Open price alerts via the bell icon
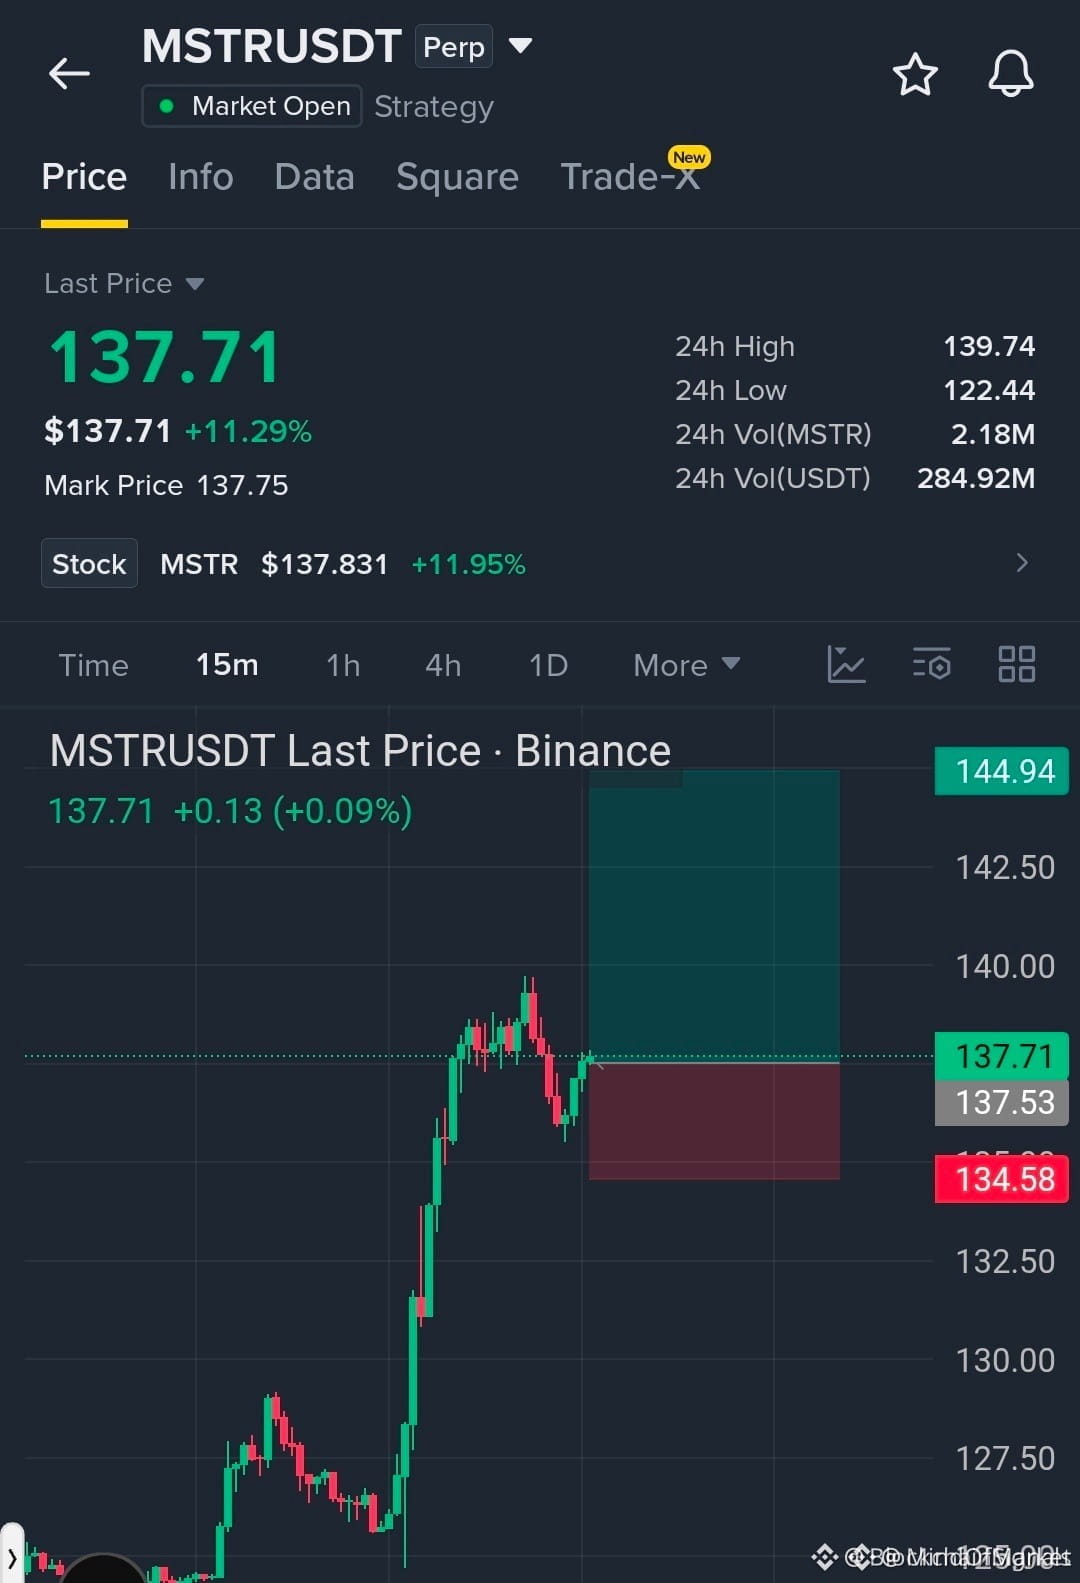1080x1583 pixels. tap(1010, 73)
